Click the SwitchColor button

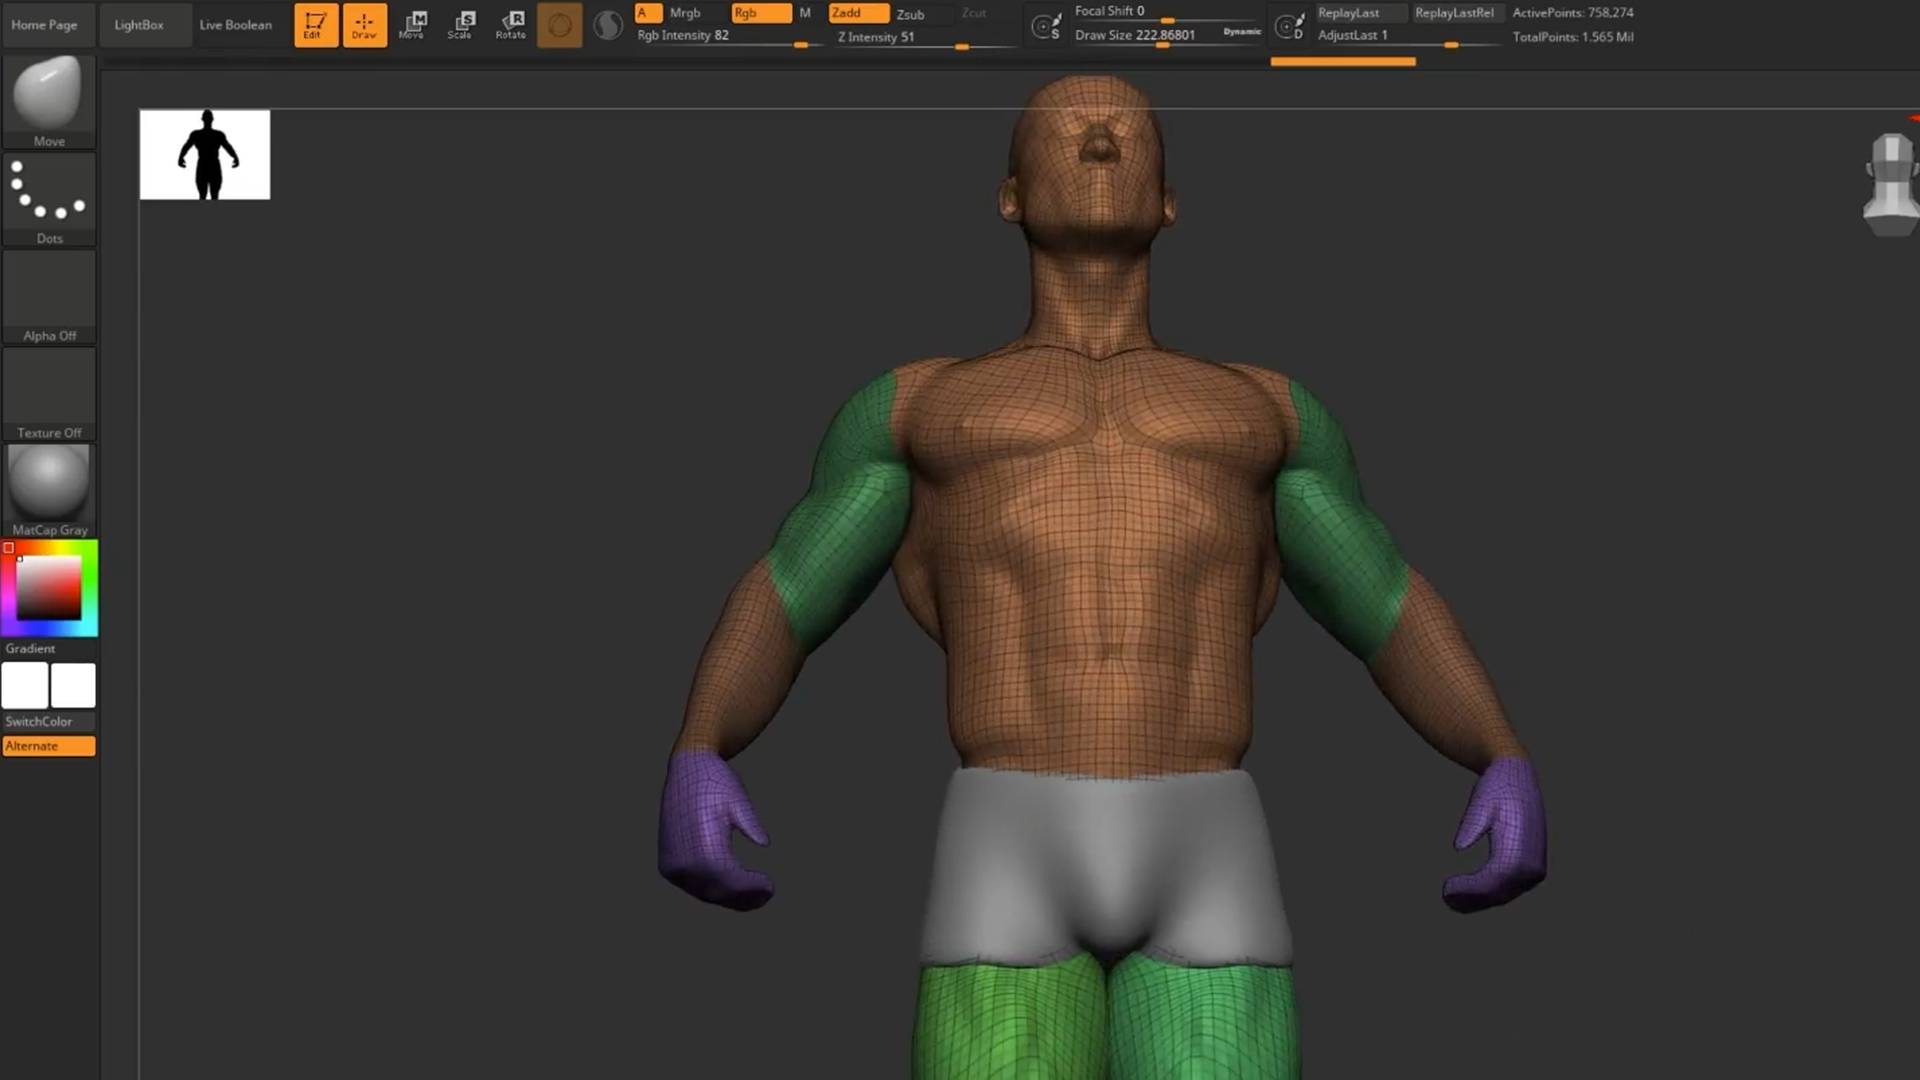pos(39,721)
